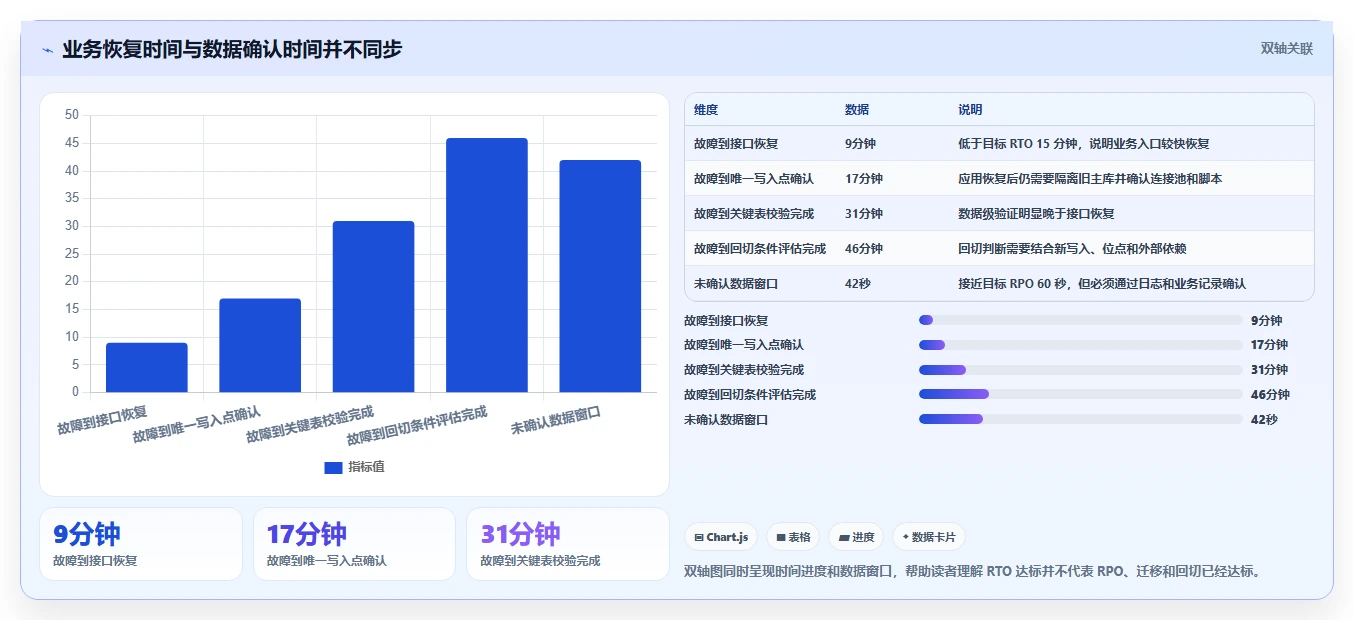The width and height of the screenshot is (1354, 620).
Task: Click the 表格 tag chip
Action: pos(793,537)
